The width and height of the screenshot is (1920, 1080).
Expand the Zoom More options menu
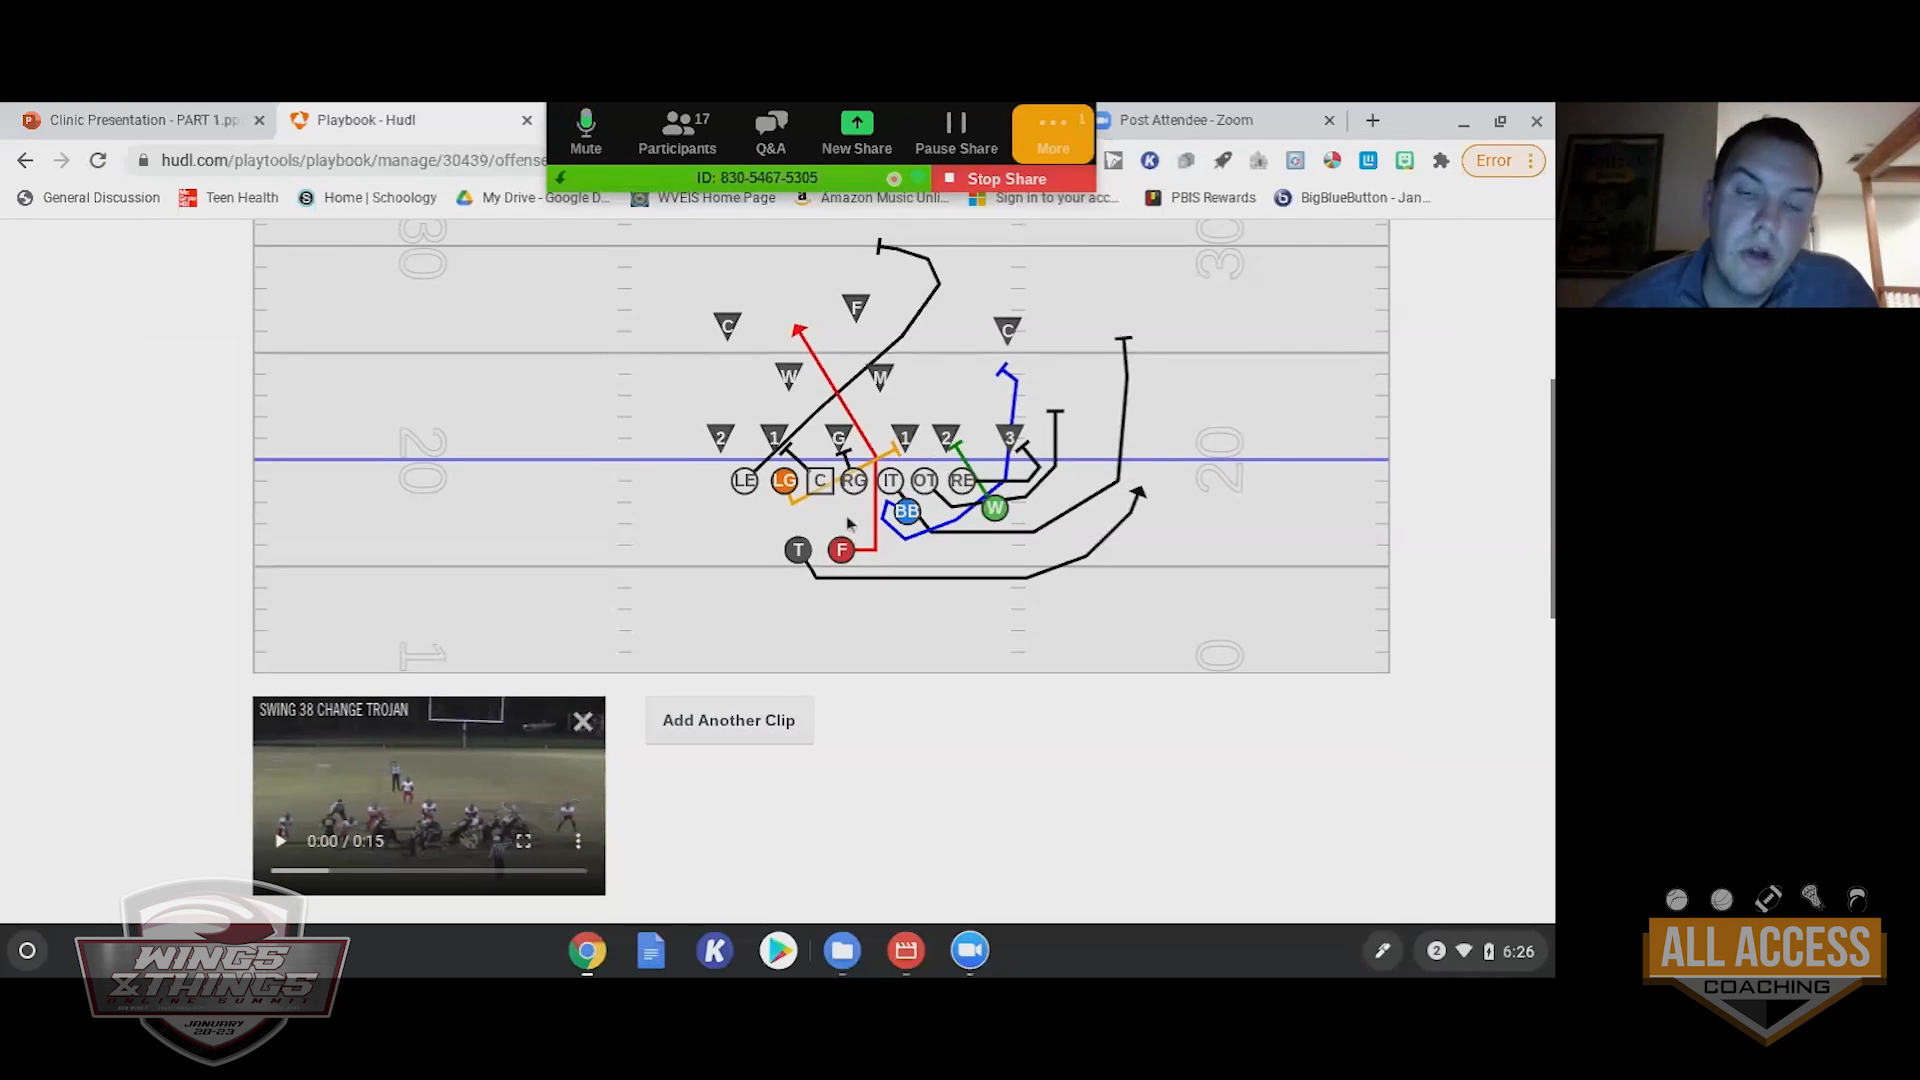pos(1052,133)
